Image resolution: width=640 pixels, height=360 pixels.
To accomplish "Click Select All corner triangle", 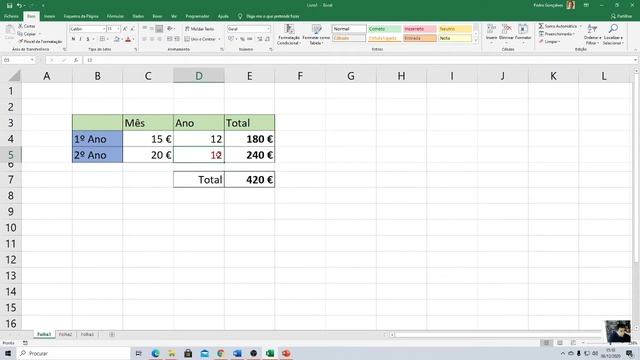I will tap(14, 76).
